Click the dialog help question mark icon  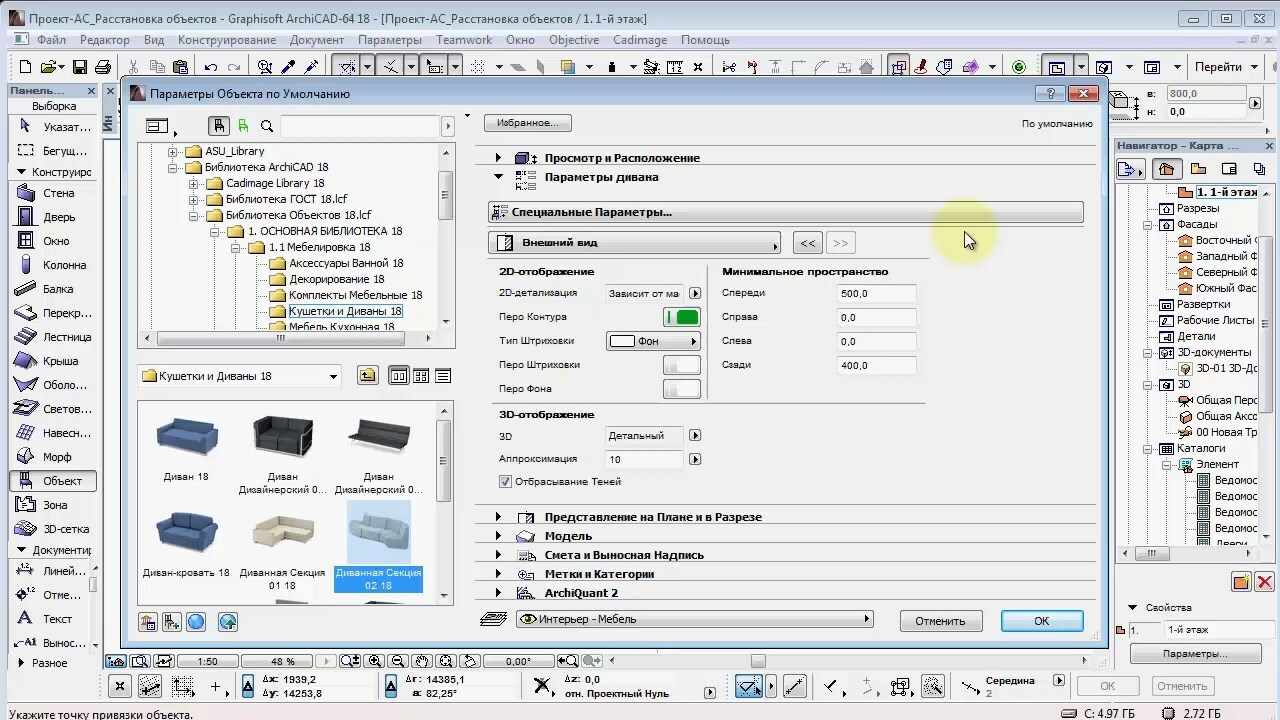1050,93
